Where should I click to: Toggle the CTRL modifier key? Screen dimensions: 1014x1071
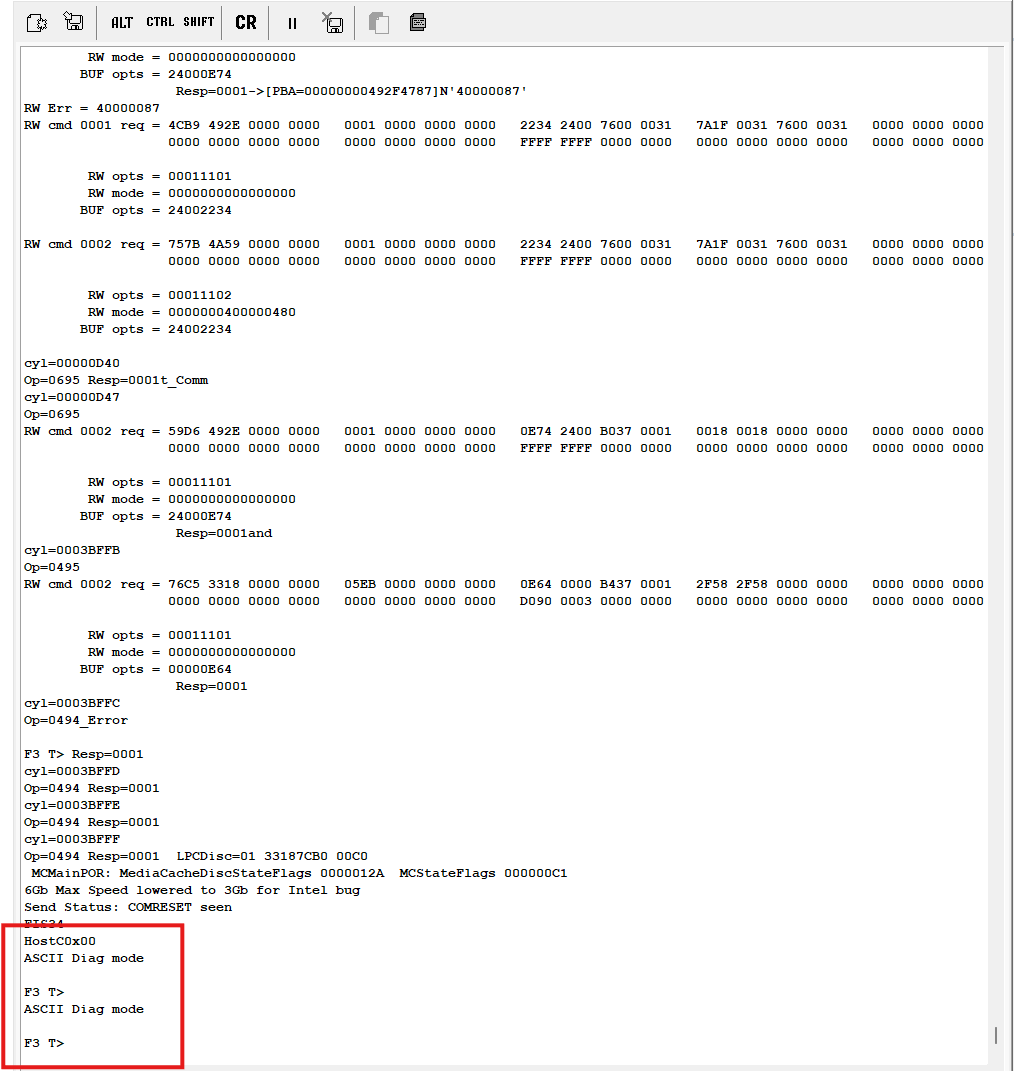(160, 21)
